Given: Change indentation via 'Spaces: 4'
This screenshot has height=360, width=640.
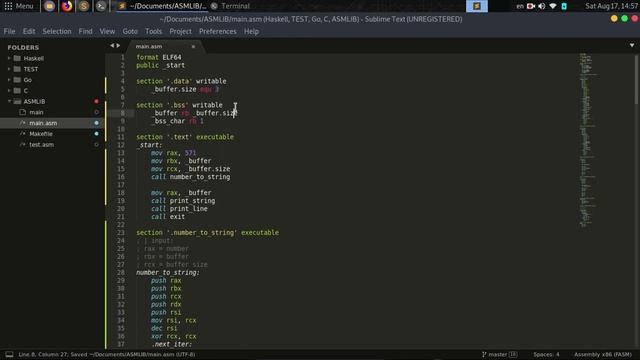Looking at the screenshot, I should 546,354.
